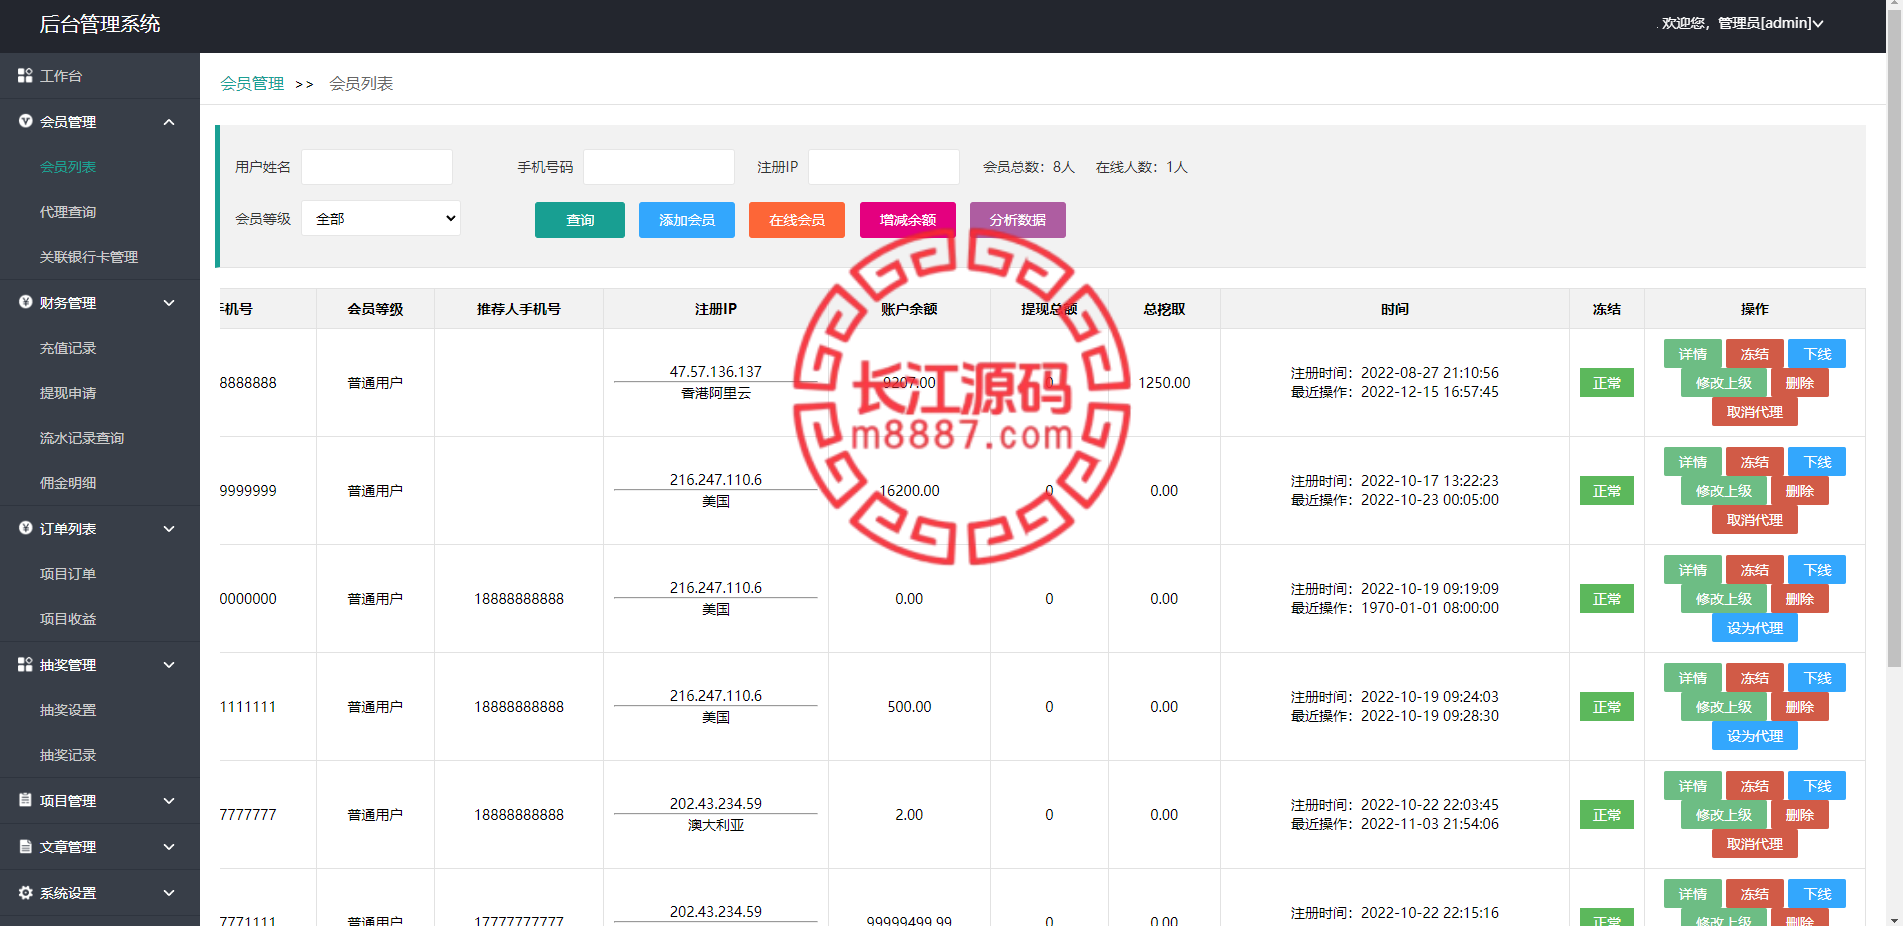Click the orange 在线会员 button
Screen dimensions: 1903x926
pyautogui.click(x=797, y=220)
